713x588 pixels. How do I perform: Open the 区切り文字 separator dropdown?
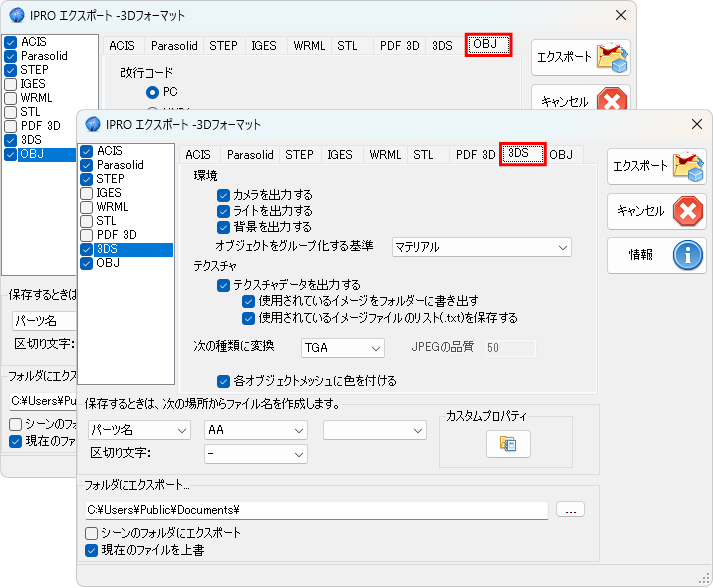click(256, 454)
